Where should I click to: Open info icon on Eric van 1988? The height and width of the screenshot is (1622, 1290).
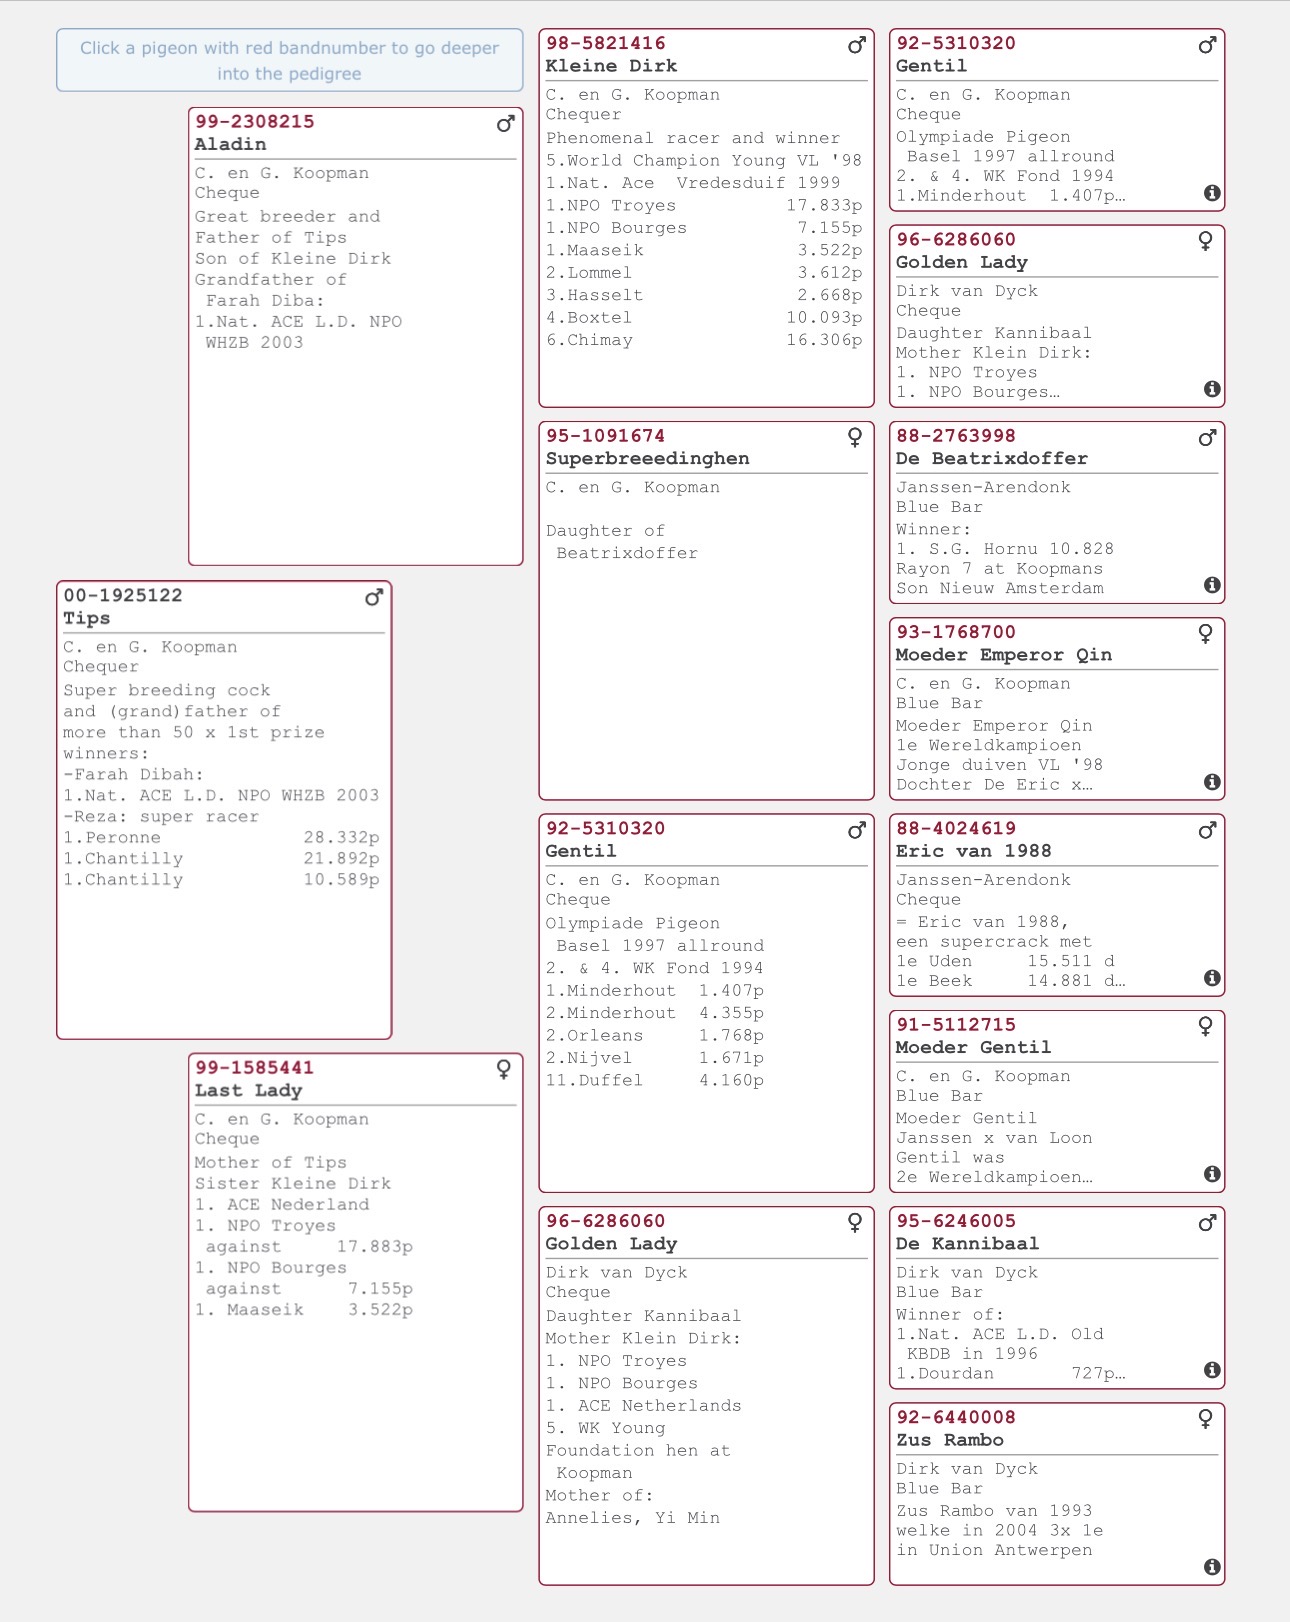(1212, 978)
